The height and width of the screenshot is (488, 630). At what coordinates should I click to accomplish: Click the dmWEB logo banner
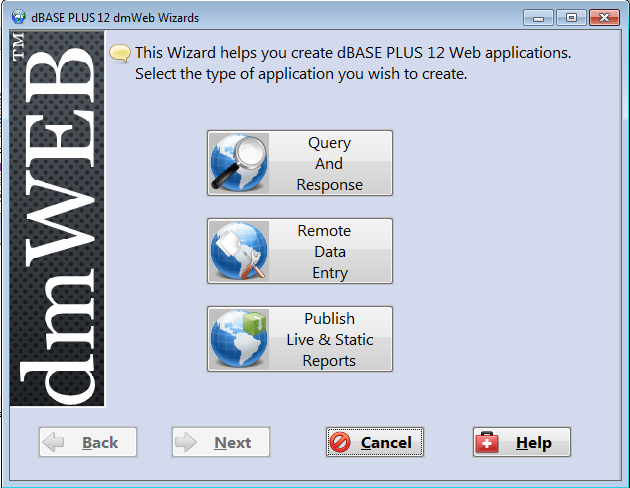[x=57, y=219]
